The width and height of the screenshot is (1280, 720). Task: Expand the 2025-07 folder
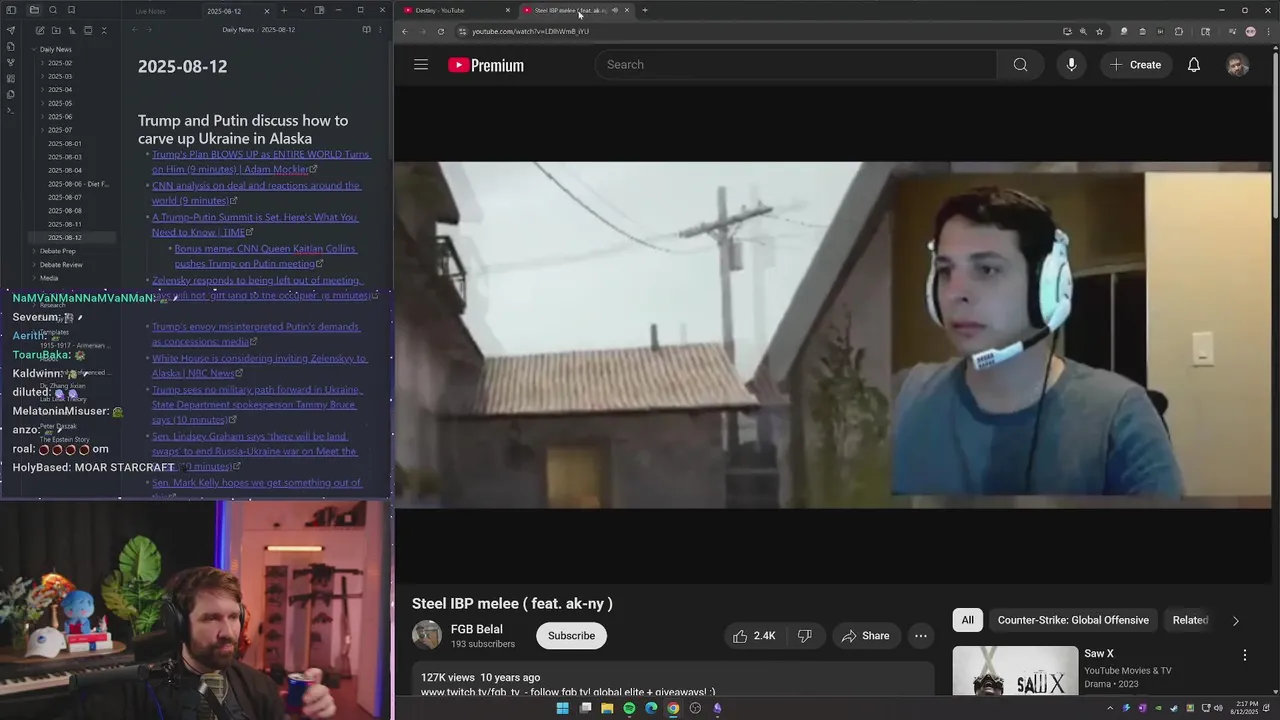pos(42,130)
